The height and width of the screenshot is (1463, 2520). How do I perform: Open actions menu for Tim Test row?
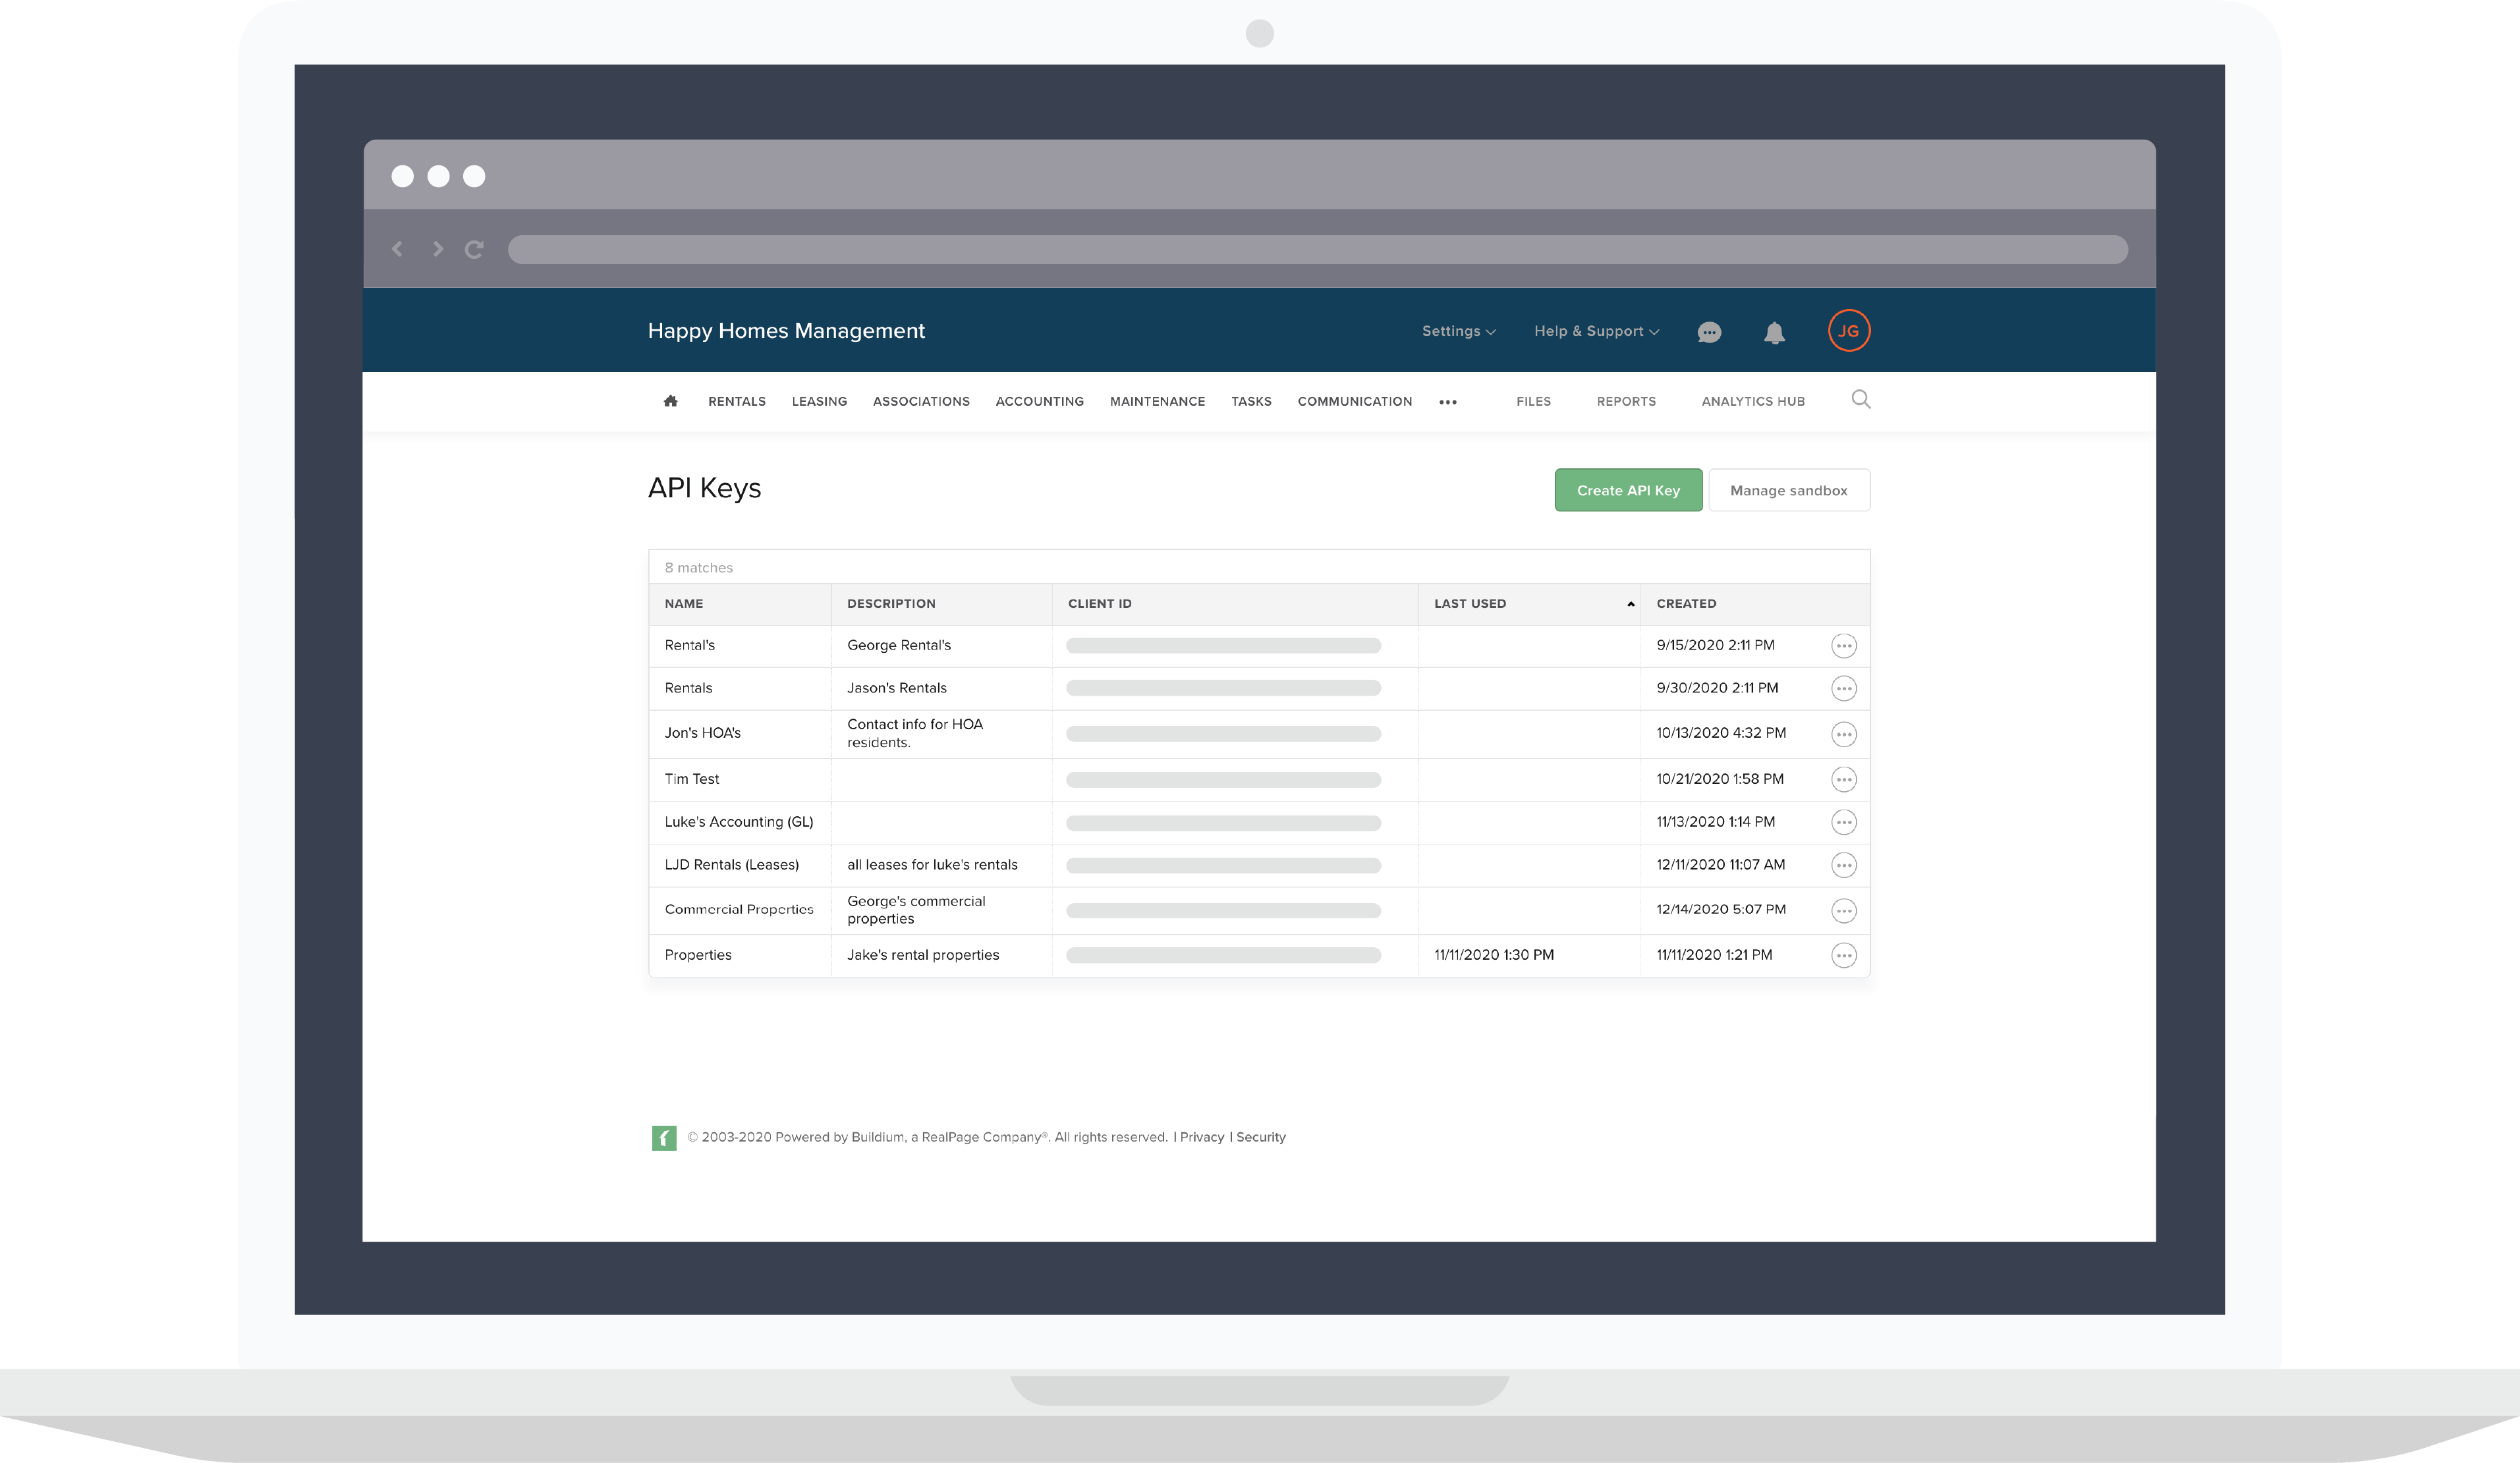pos(1843,779)
